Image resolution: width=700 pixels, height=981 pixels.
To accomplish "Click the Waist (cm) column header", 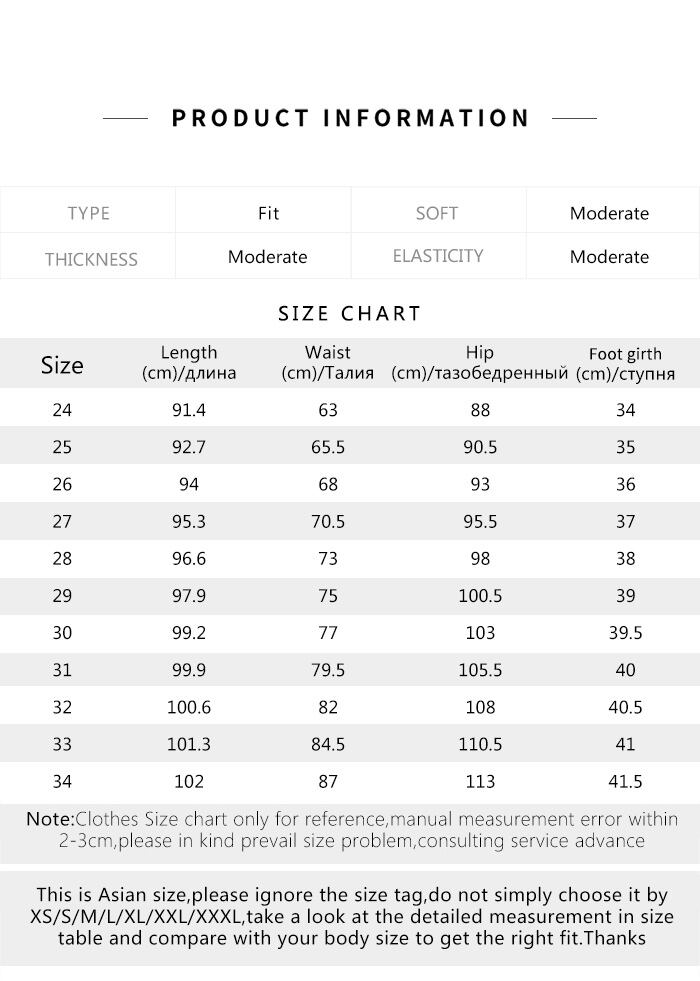I will (328, 363).
